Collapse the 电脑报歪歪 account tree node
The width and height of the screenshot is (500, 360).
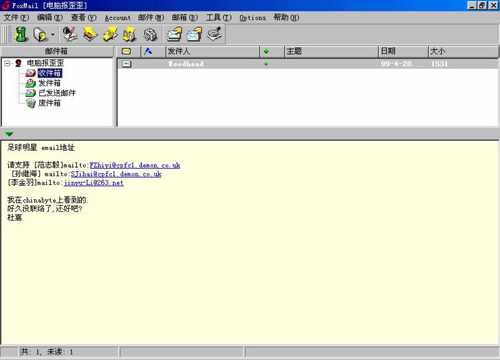(x=7, y=63)
